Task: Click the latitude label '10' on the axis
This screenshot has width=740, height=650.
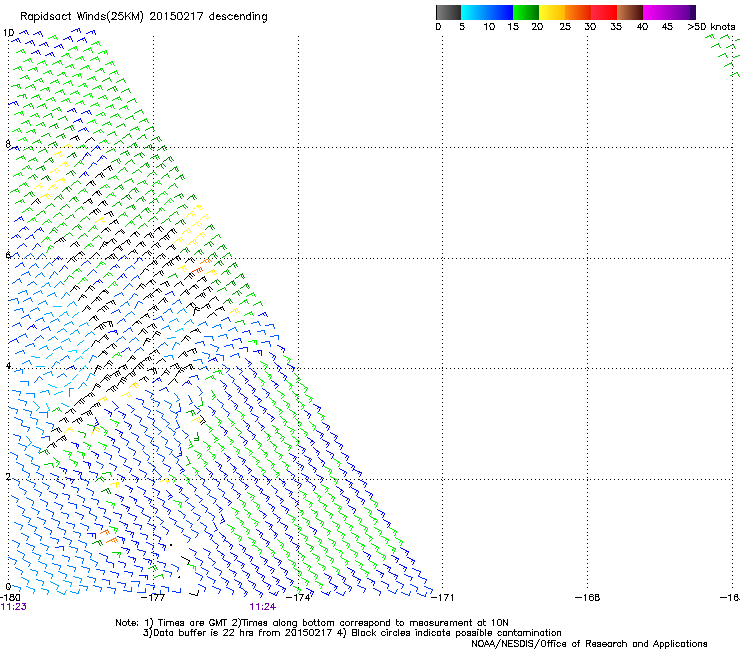Action: 8,33
